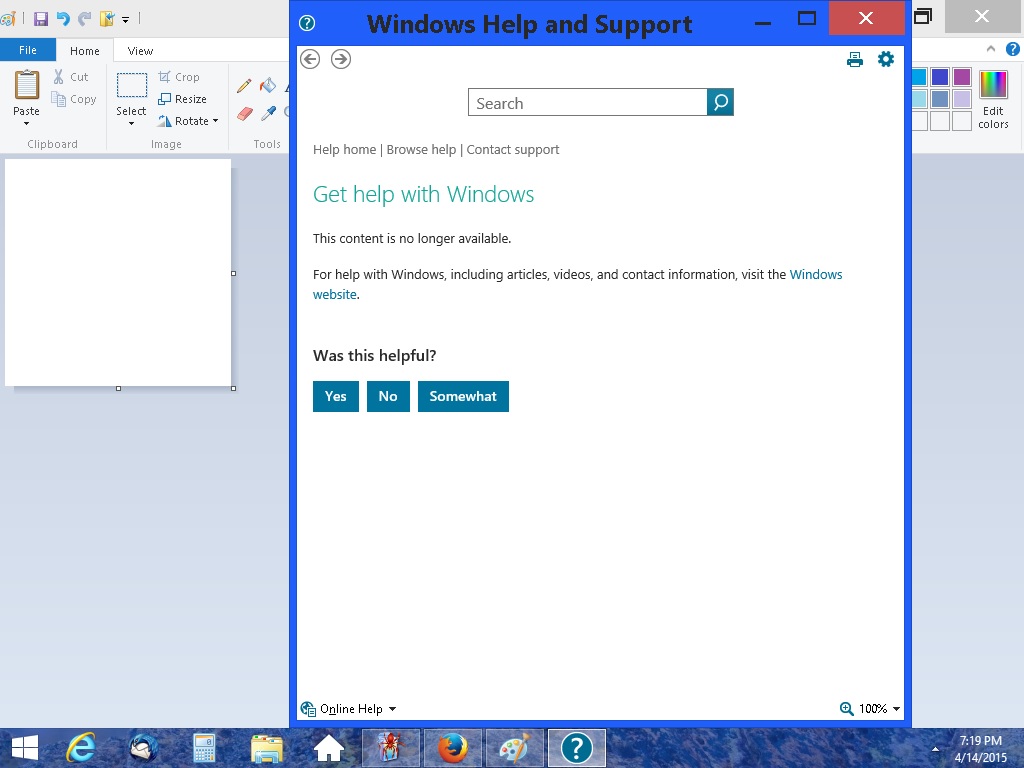Go back with the back arrow
Viewport: 1024px width, 768px height.
point(310,59)
